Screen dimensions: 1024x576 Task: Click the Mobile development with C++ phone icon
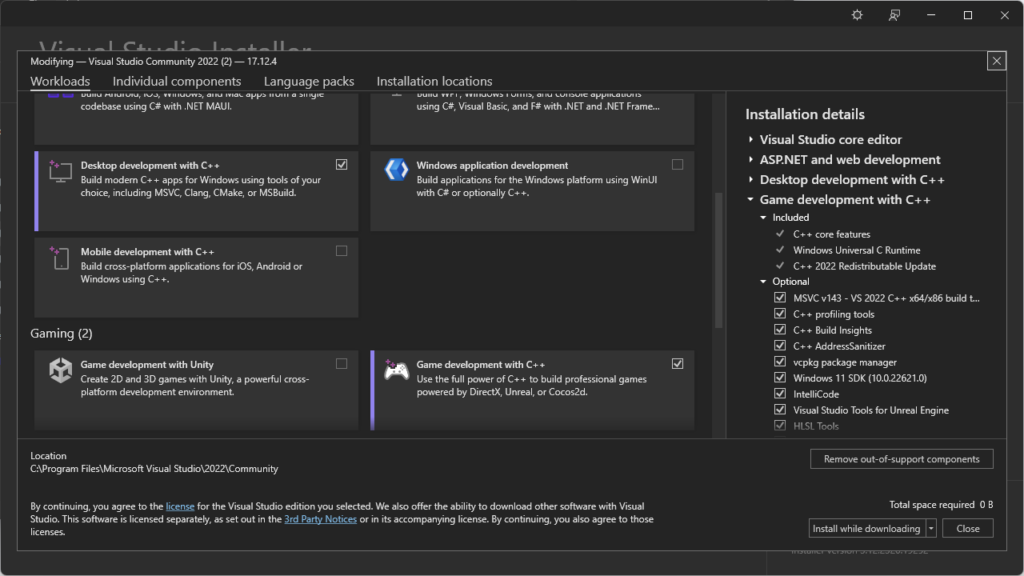click(x=62, y=258)
